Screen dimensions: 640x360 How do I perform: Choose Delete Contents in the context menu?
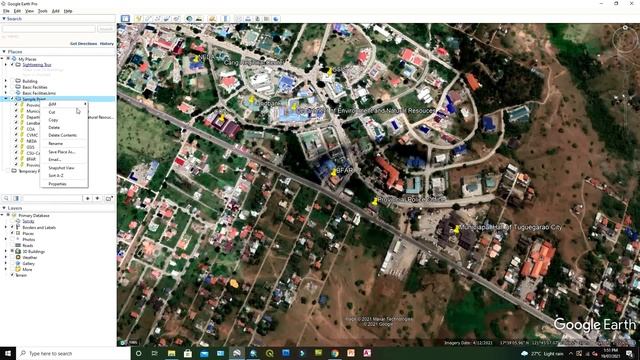pyautogui.click(x=62, y=135)
